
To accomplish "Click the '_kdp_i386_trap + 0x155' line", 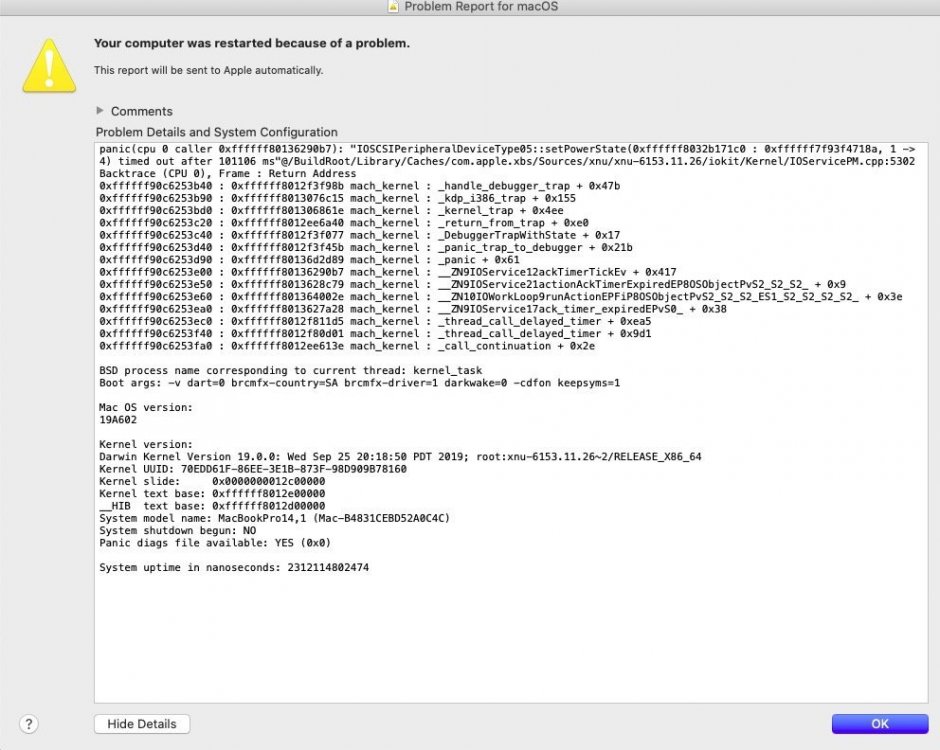I will click(x=338, y=198).
